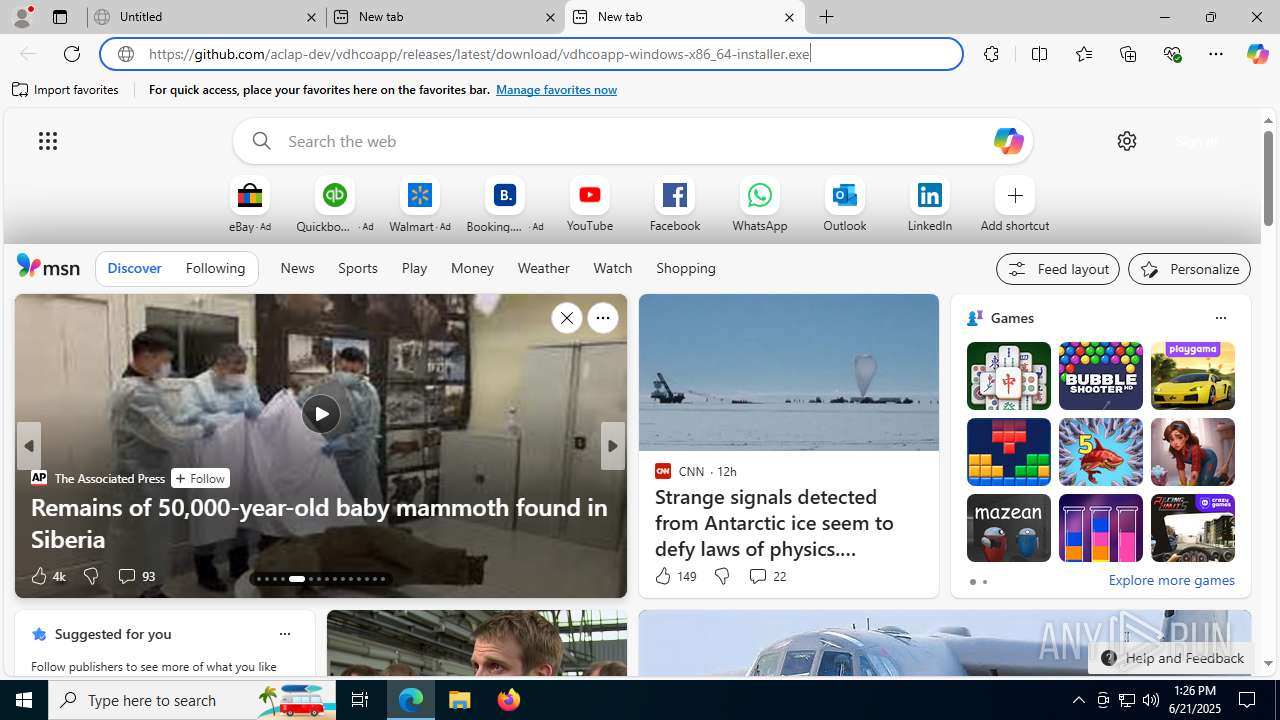Select the Following feed tab

(x=215, y=268)
